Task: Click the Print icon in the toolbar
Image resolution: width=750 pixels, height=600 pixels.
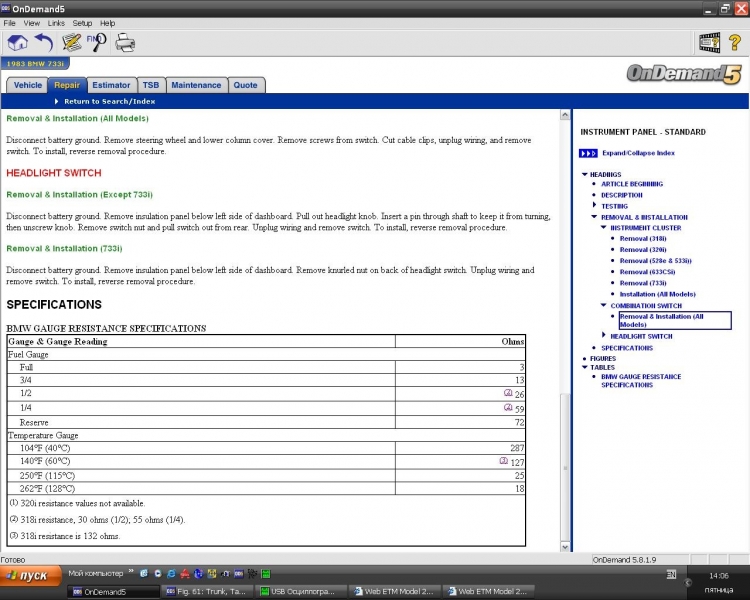Action: [x=125, y=42]
